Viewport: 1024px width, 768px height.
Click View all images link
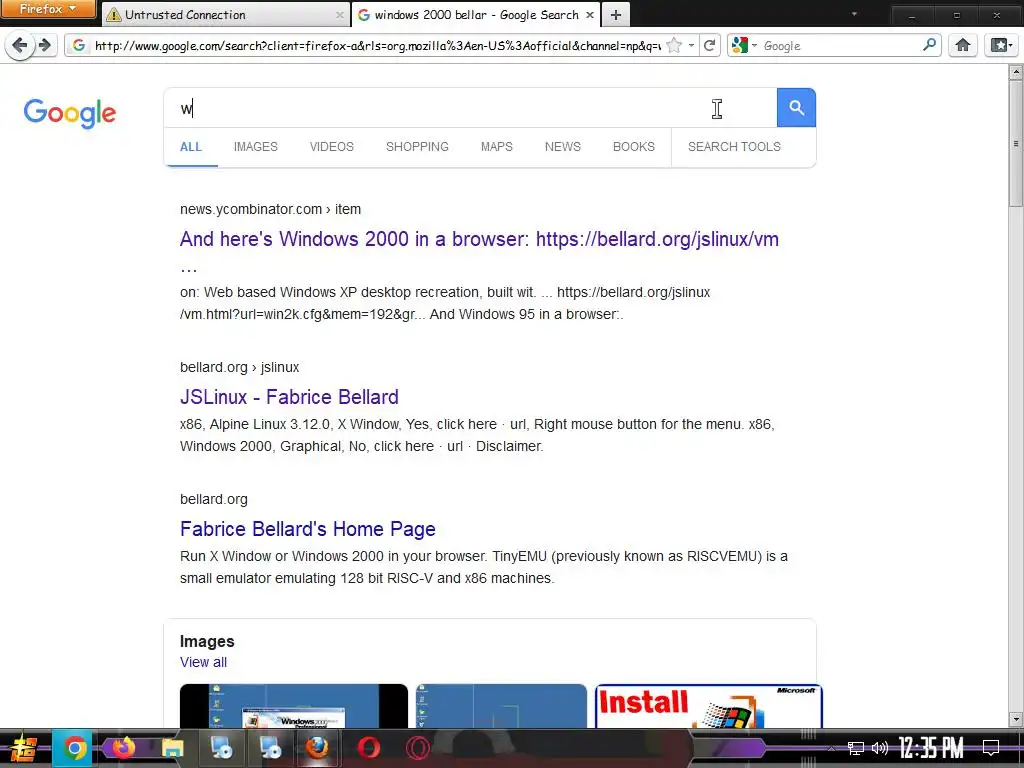[x=204, y=662]
